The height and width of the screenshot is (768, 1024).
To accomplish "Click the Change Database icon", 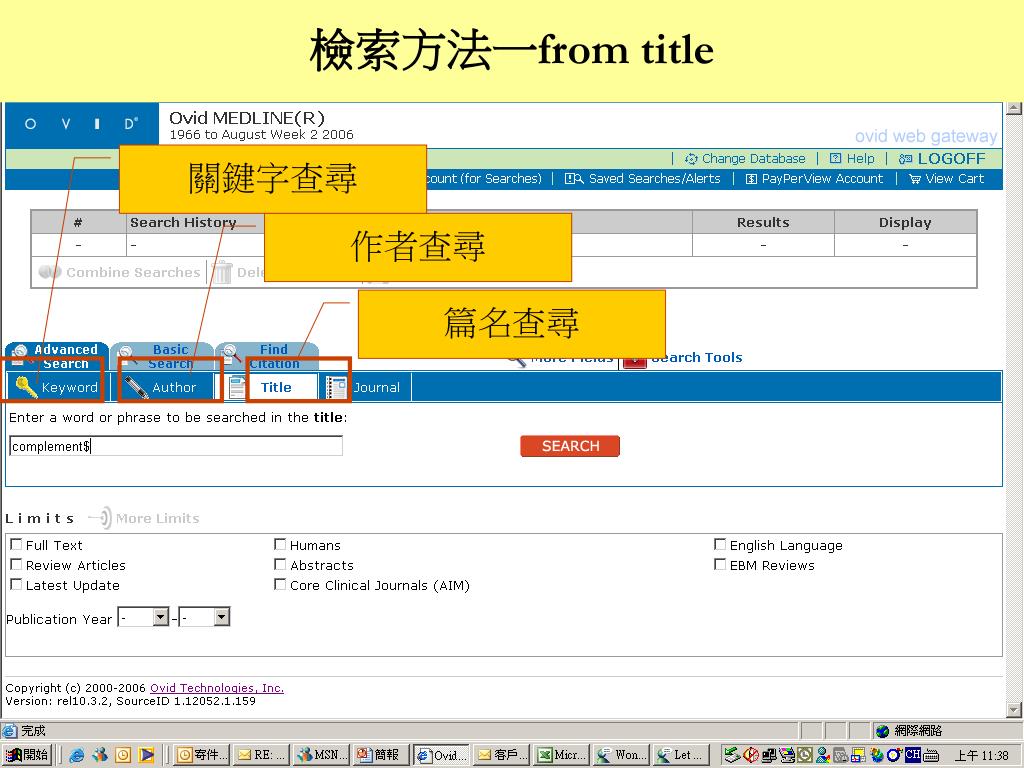I will tap(691, 159).
